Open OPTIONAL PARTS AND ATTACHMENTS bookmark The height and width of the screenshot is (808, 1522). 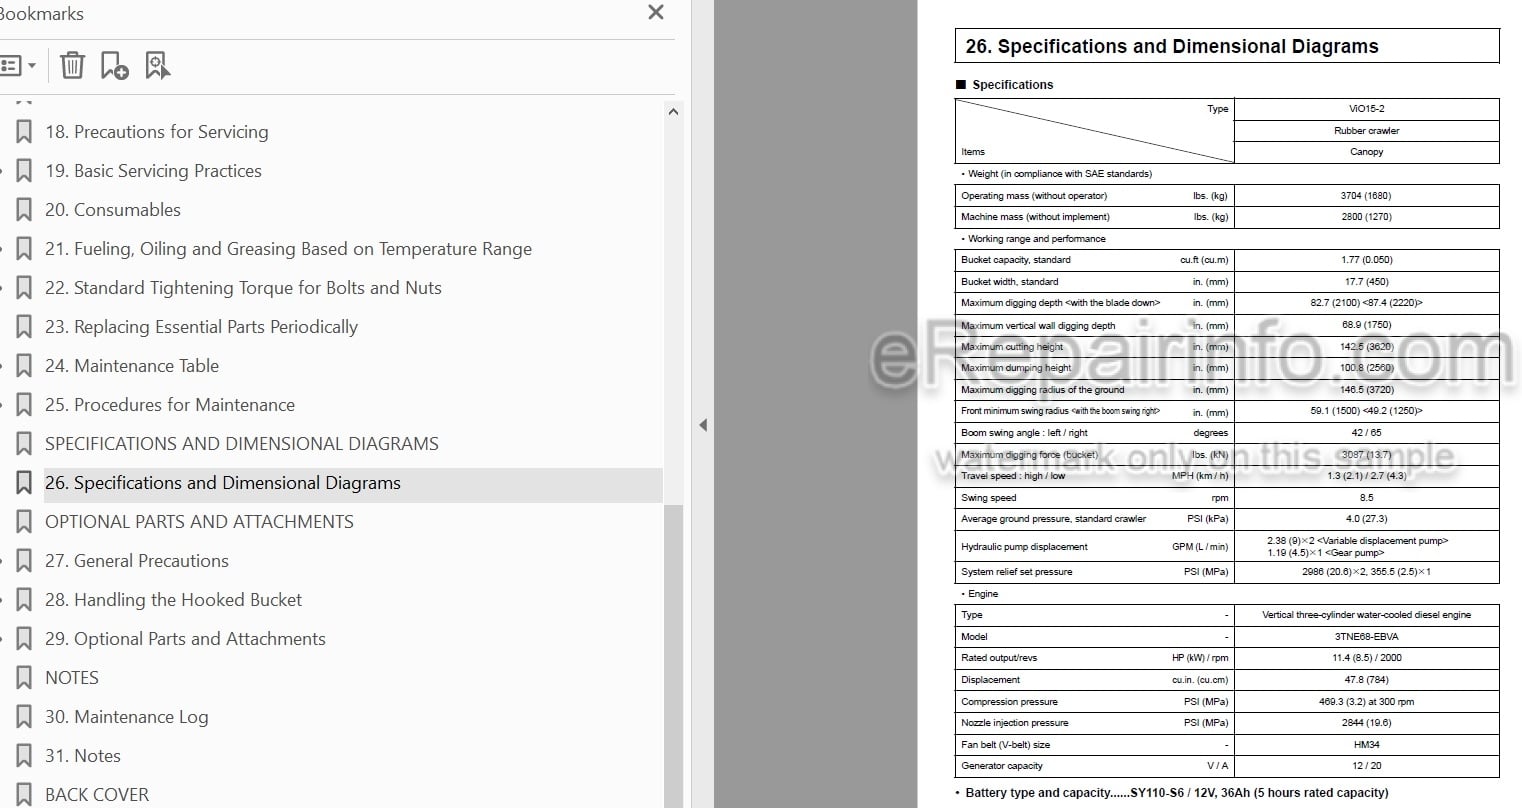point(199,522)
